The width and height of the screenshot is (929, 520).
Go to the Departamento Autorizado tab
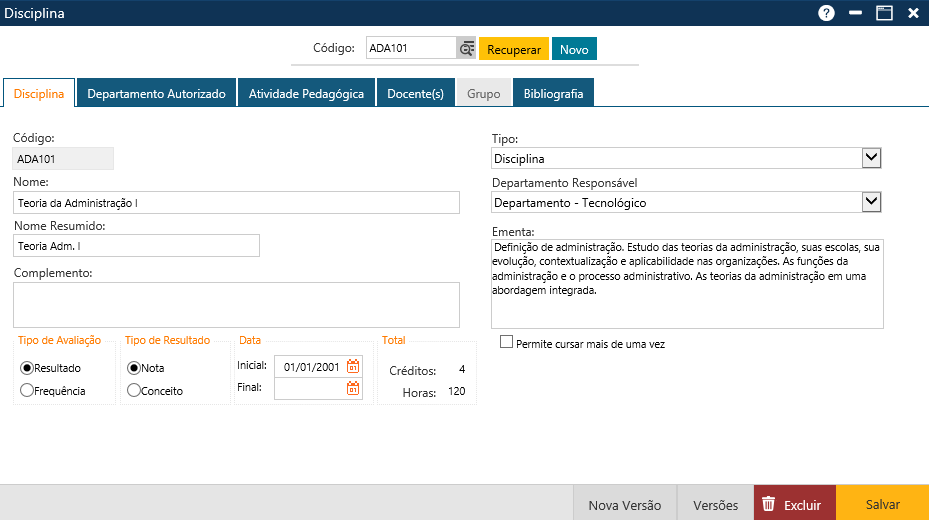tap(156, 93)
